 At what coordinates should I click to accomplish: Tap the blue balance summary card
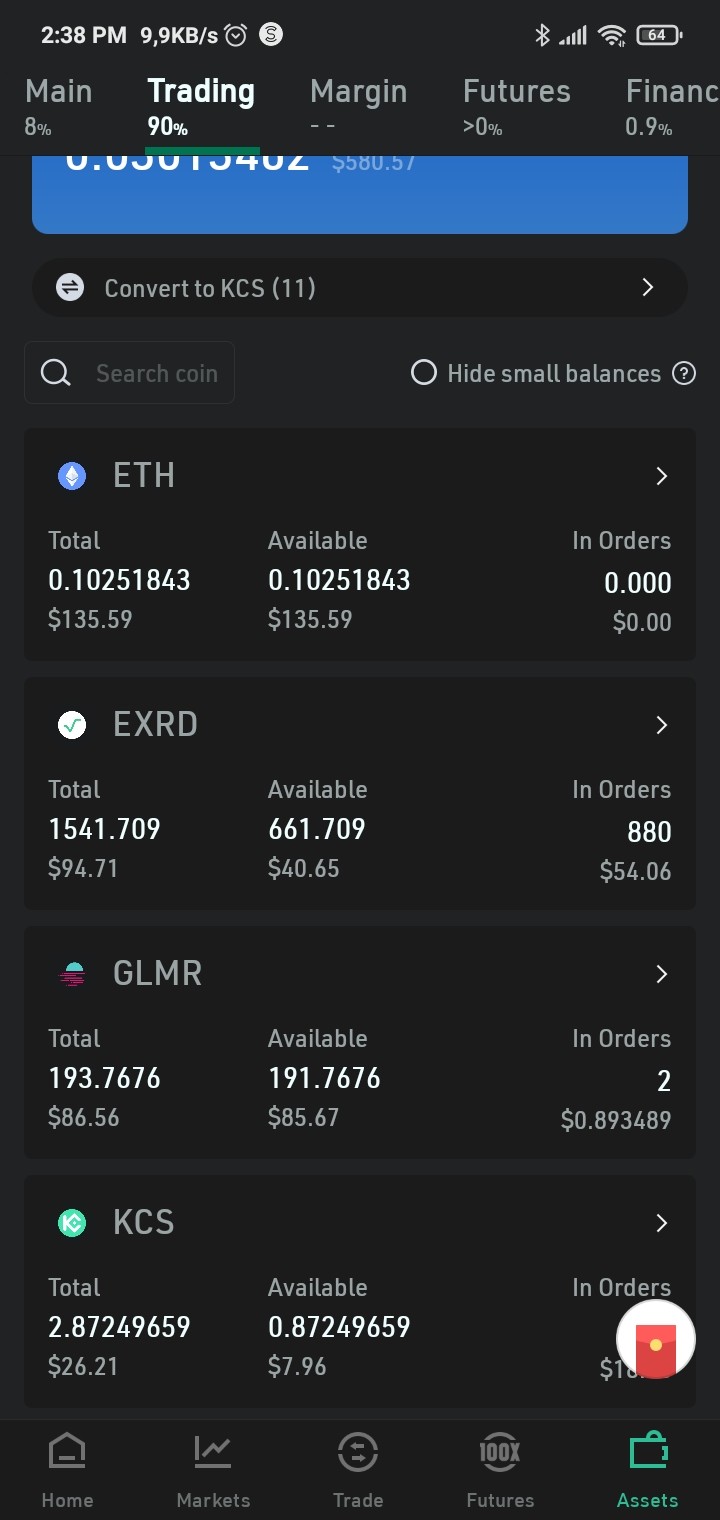360,194
